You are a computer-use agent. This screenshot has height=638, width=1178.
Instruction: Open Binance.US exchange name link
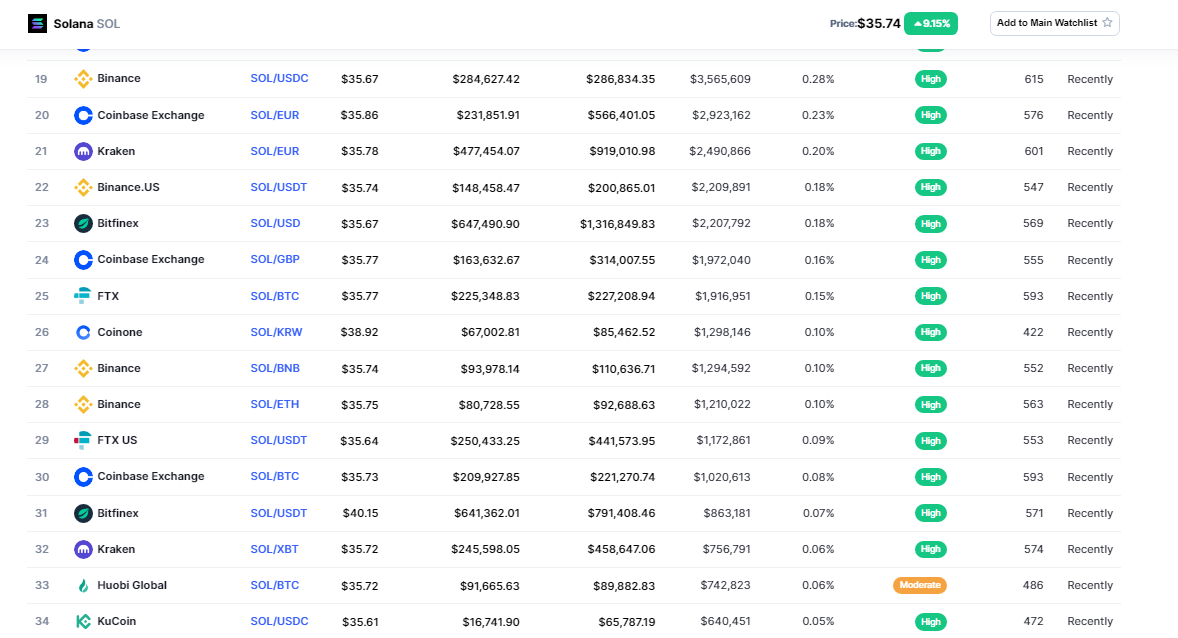coord(128,187)
